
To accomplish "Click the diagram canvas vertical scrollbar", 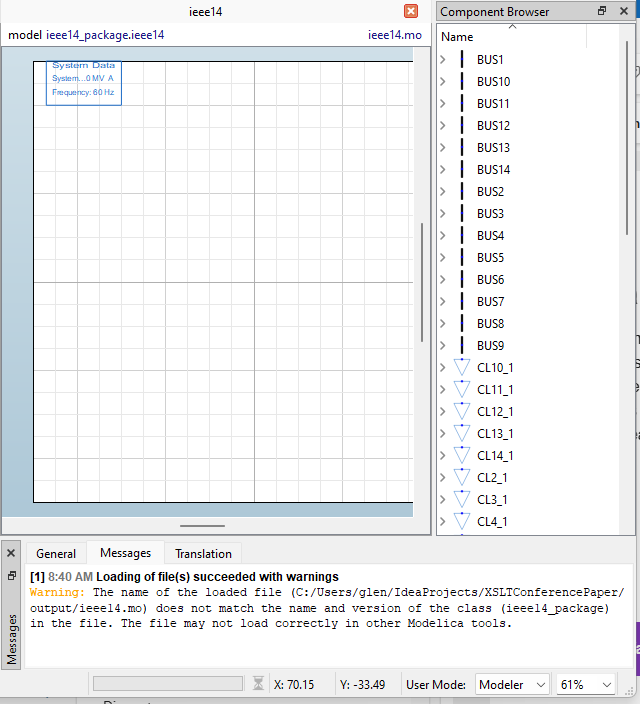I will point(422,282).
